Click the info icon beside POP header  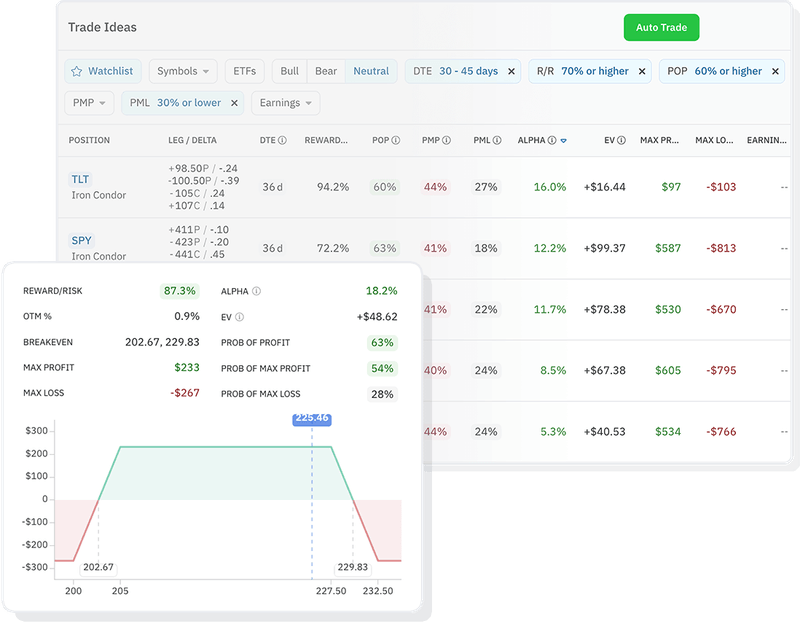395,141
